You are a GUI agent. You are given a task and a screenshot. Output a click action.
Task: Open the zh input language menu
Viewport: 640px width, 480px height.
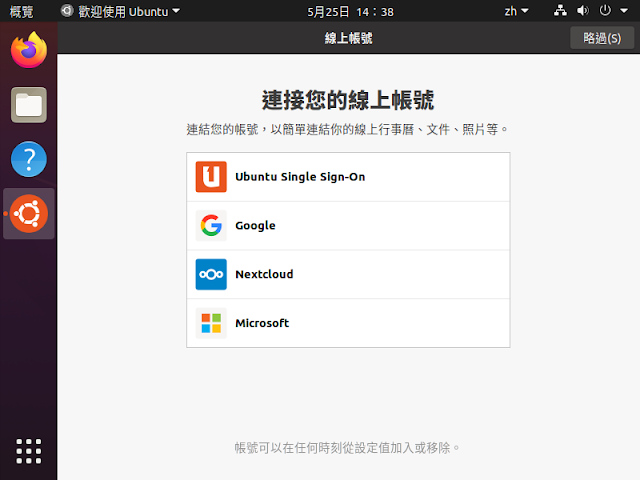[516, 11]
